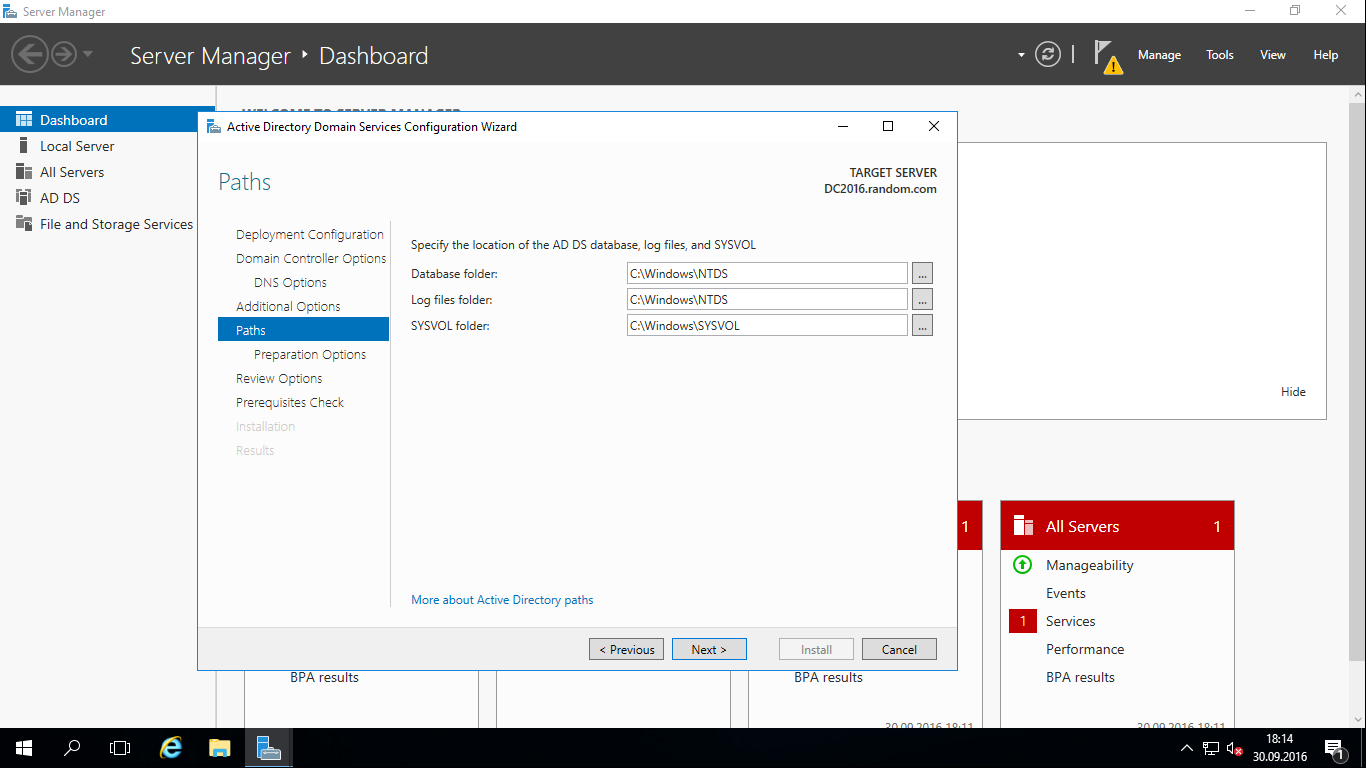Select File and Storage Services in sidebar
This screenshot has width=1366, height=768.
click(x=116, y=224)
